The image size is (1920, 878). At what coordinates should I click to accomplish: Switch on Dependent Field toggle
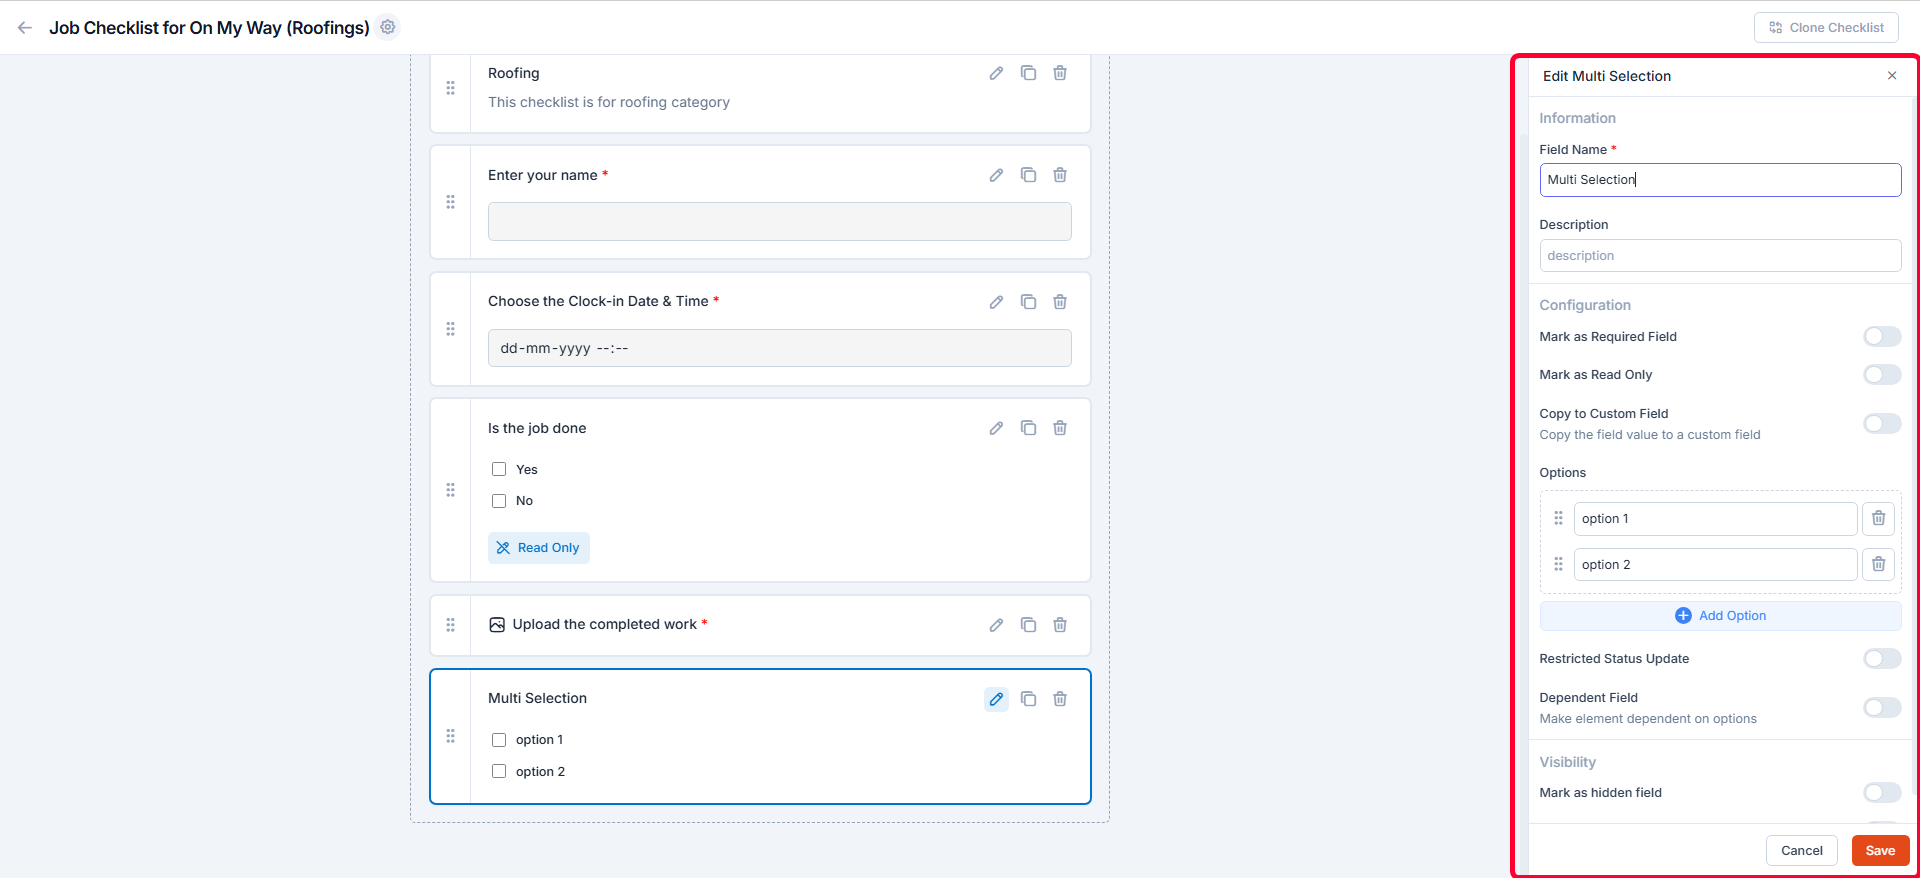(x=1882, y=708)
